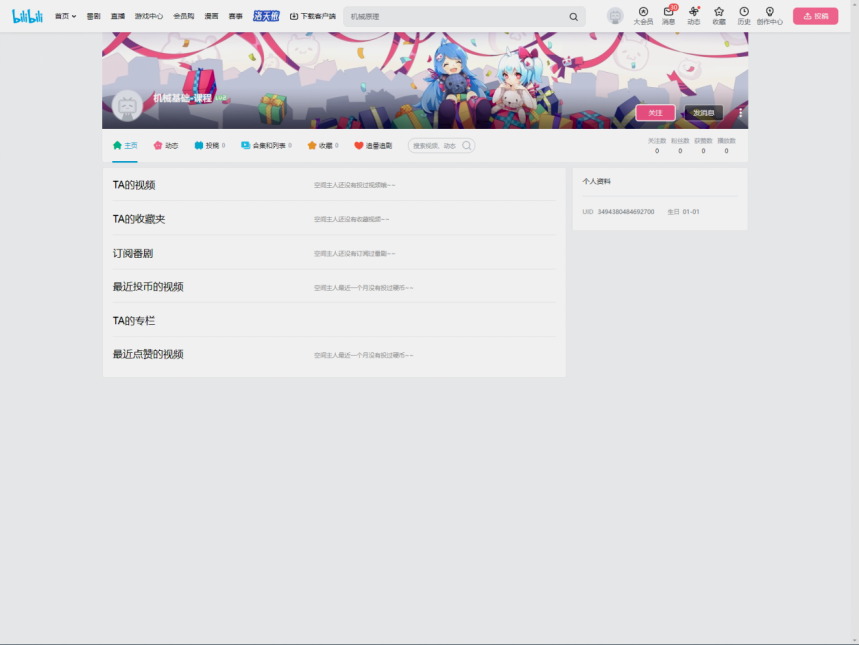Screen dimensions: 859x645
Task: Switch to the 动态 tab
Action: (x=166, y=146)
